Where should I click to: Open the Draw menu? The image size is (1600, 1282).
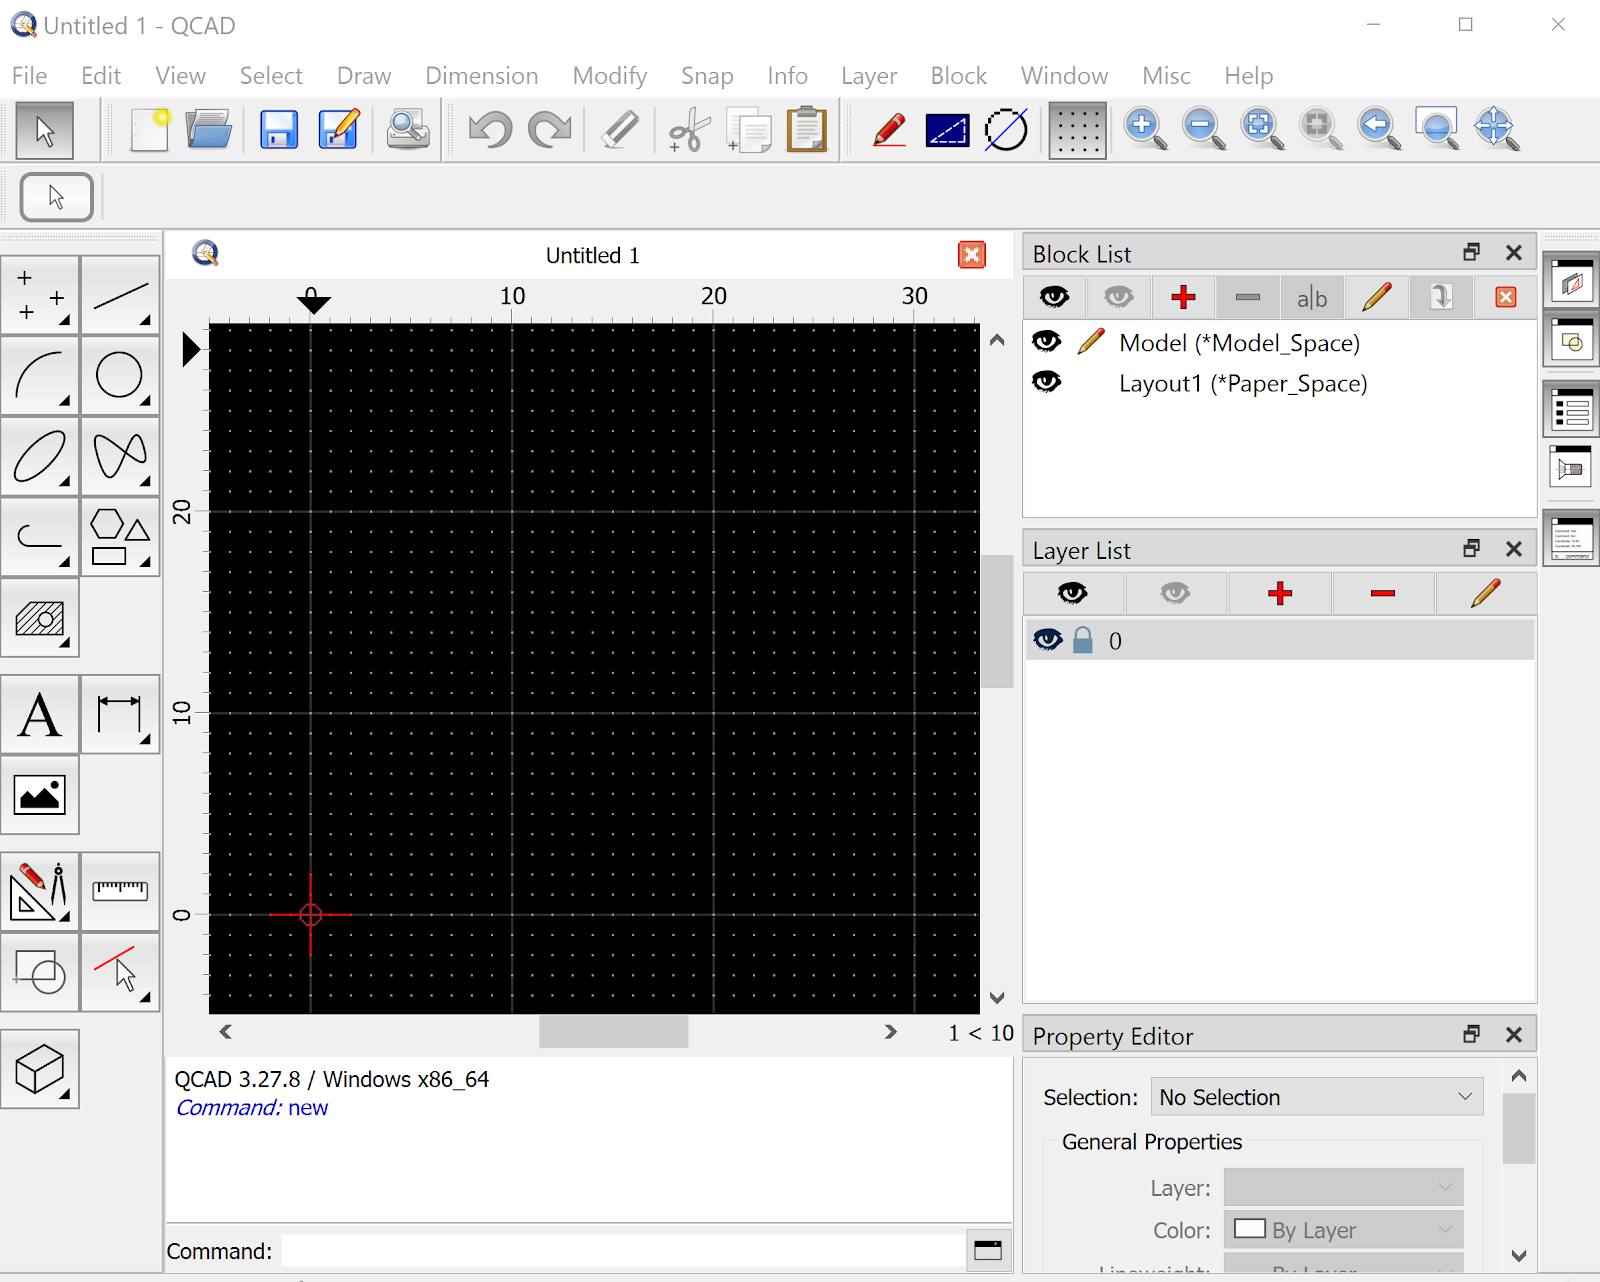pyautogui.click(x=364, y=76)
